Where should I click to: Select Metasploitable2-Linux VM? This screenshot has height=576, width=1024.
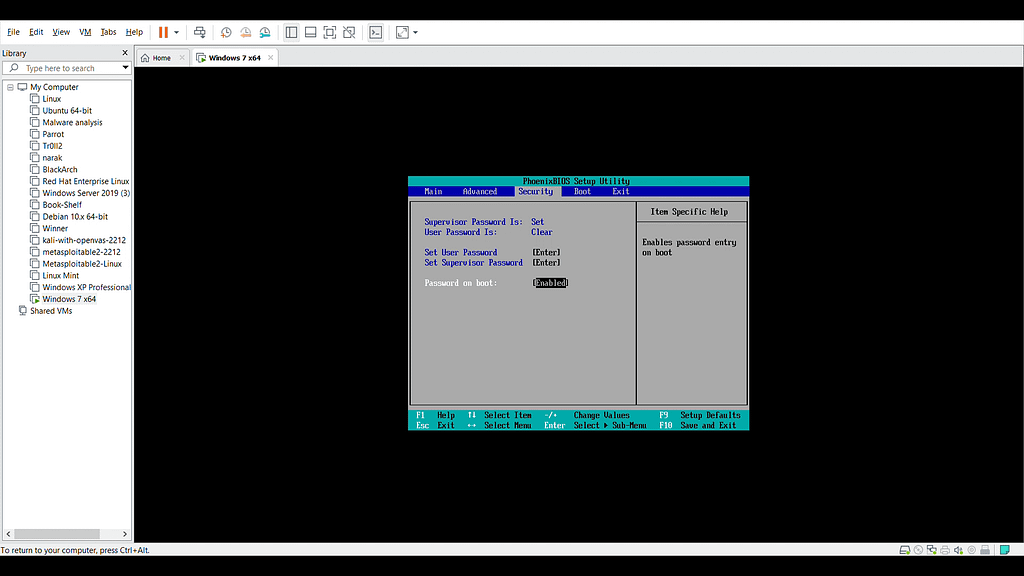(x=82, y=263)
